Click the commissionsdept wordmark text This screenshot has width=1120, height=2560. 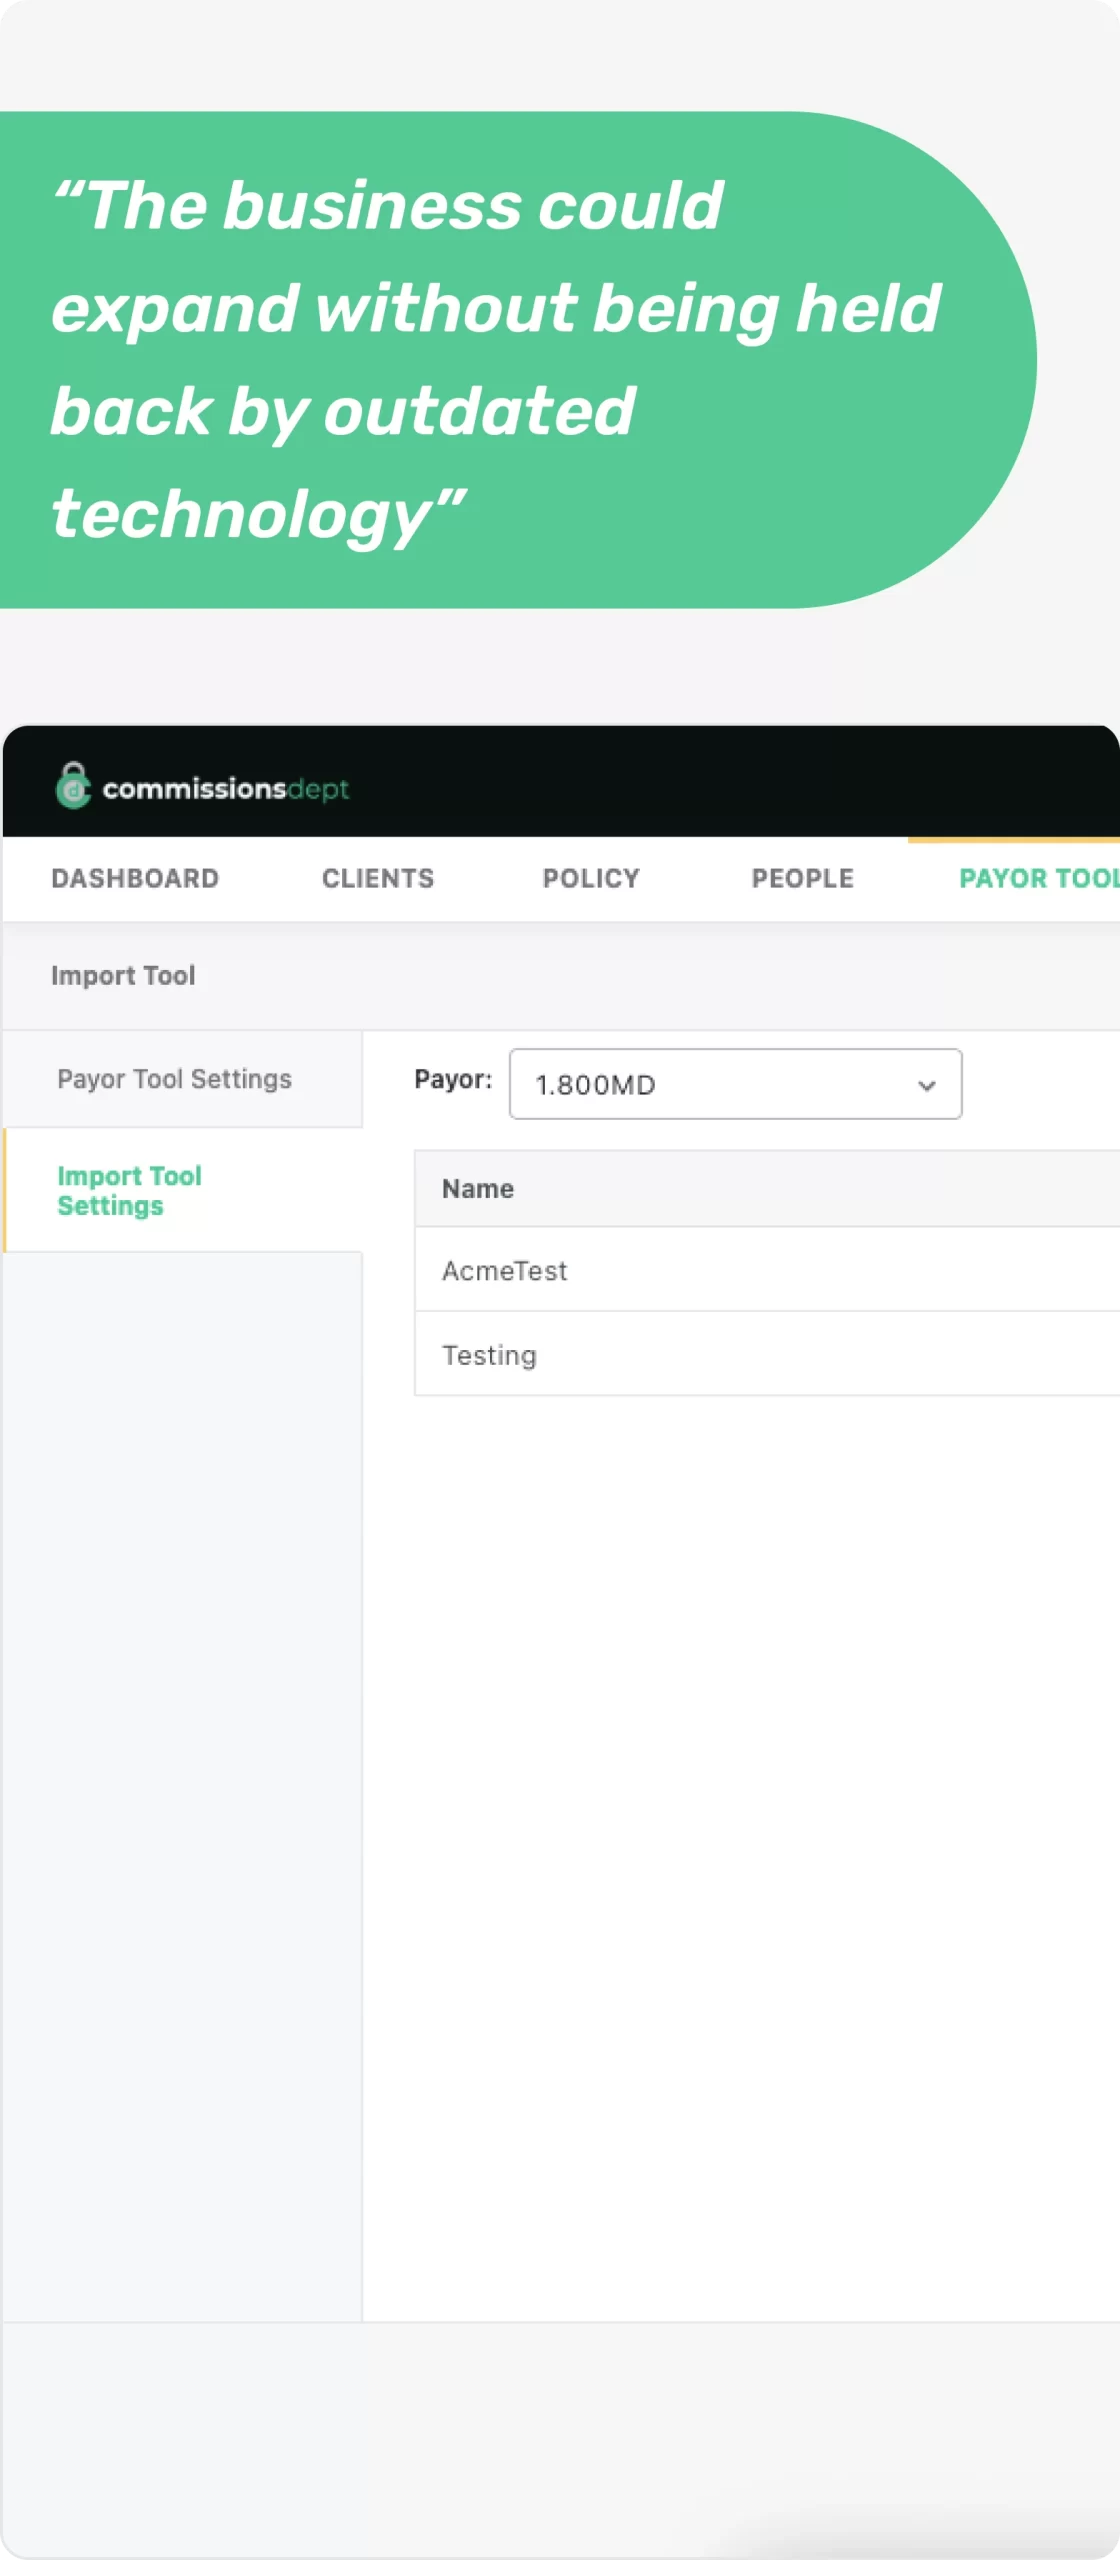tap(225, 789)
